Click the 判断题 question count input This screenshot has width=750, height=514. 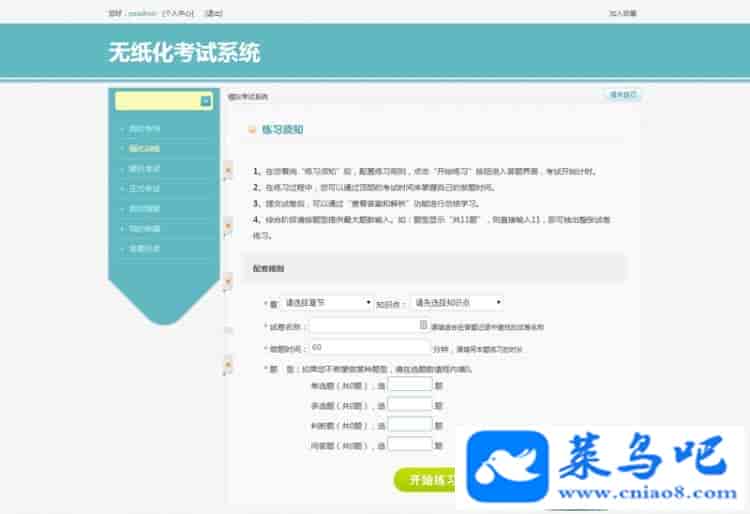pyautogui.click(x=410, y=425)
